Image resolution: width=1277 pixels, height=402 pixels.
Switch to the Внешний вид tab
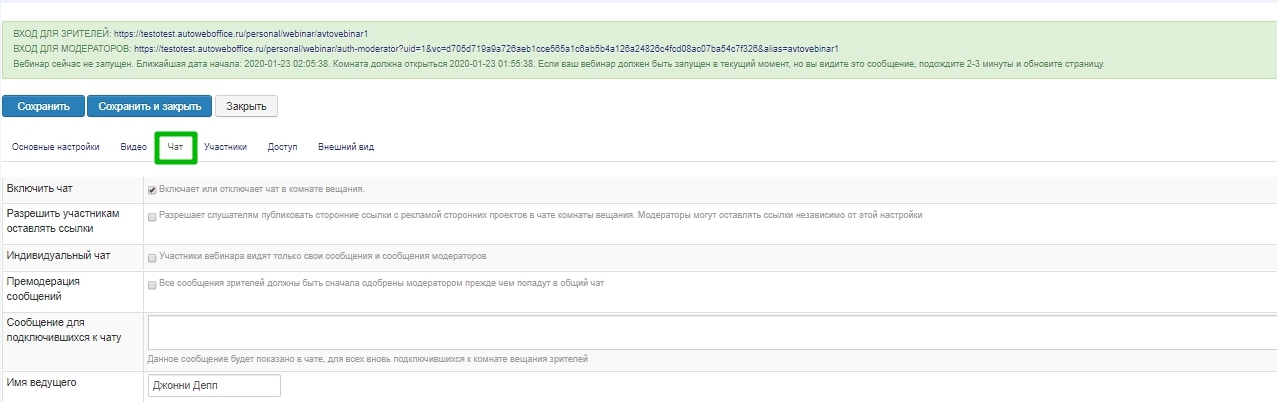(346, 147)
